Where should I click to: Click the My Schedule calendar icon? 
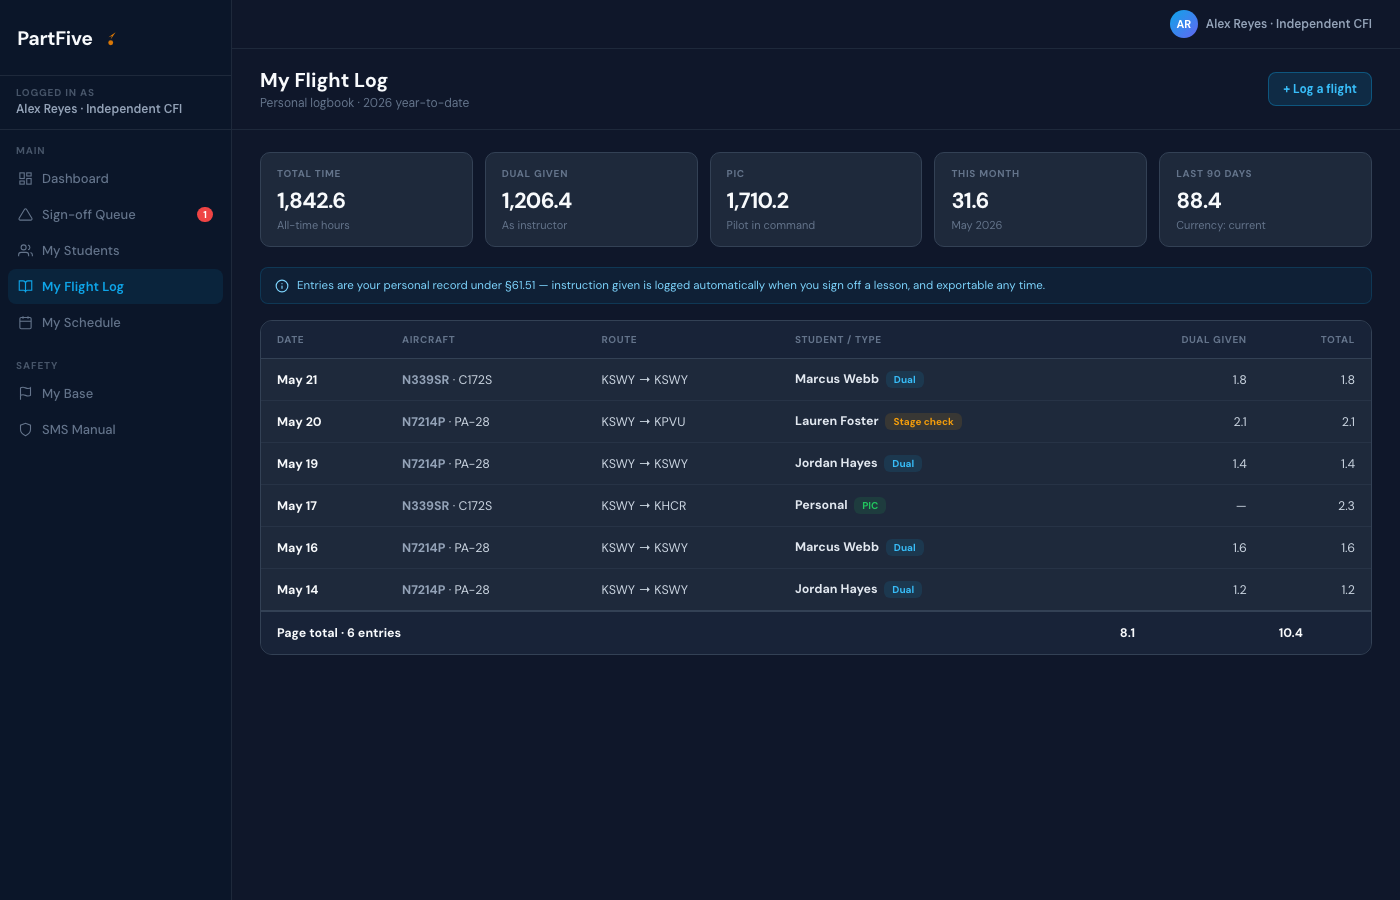point(26,323)
